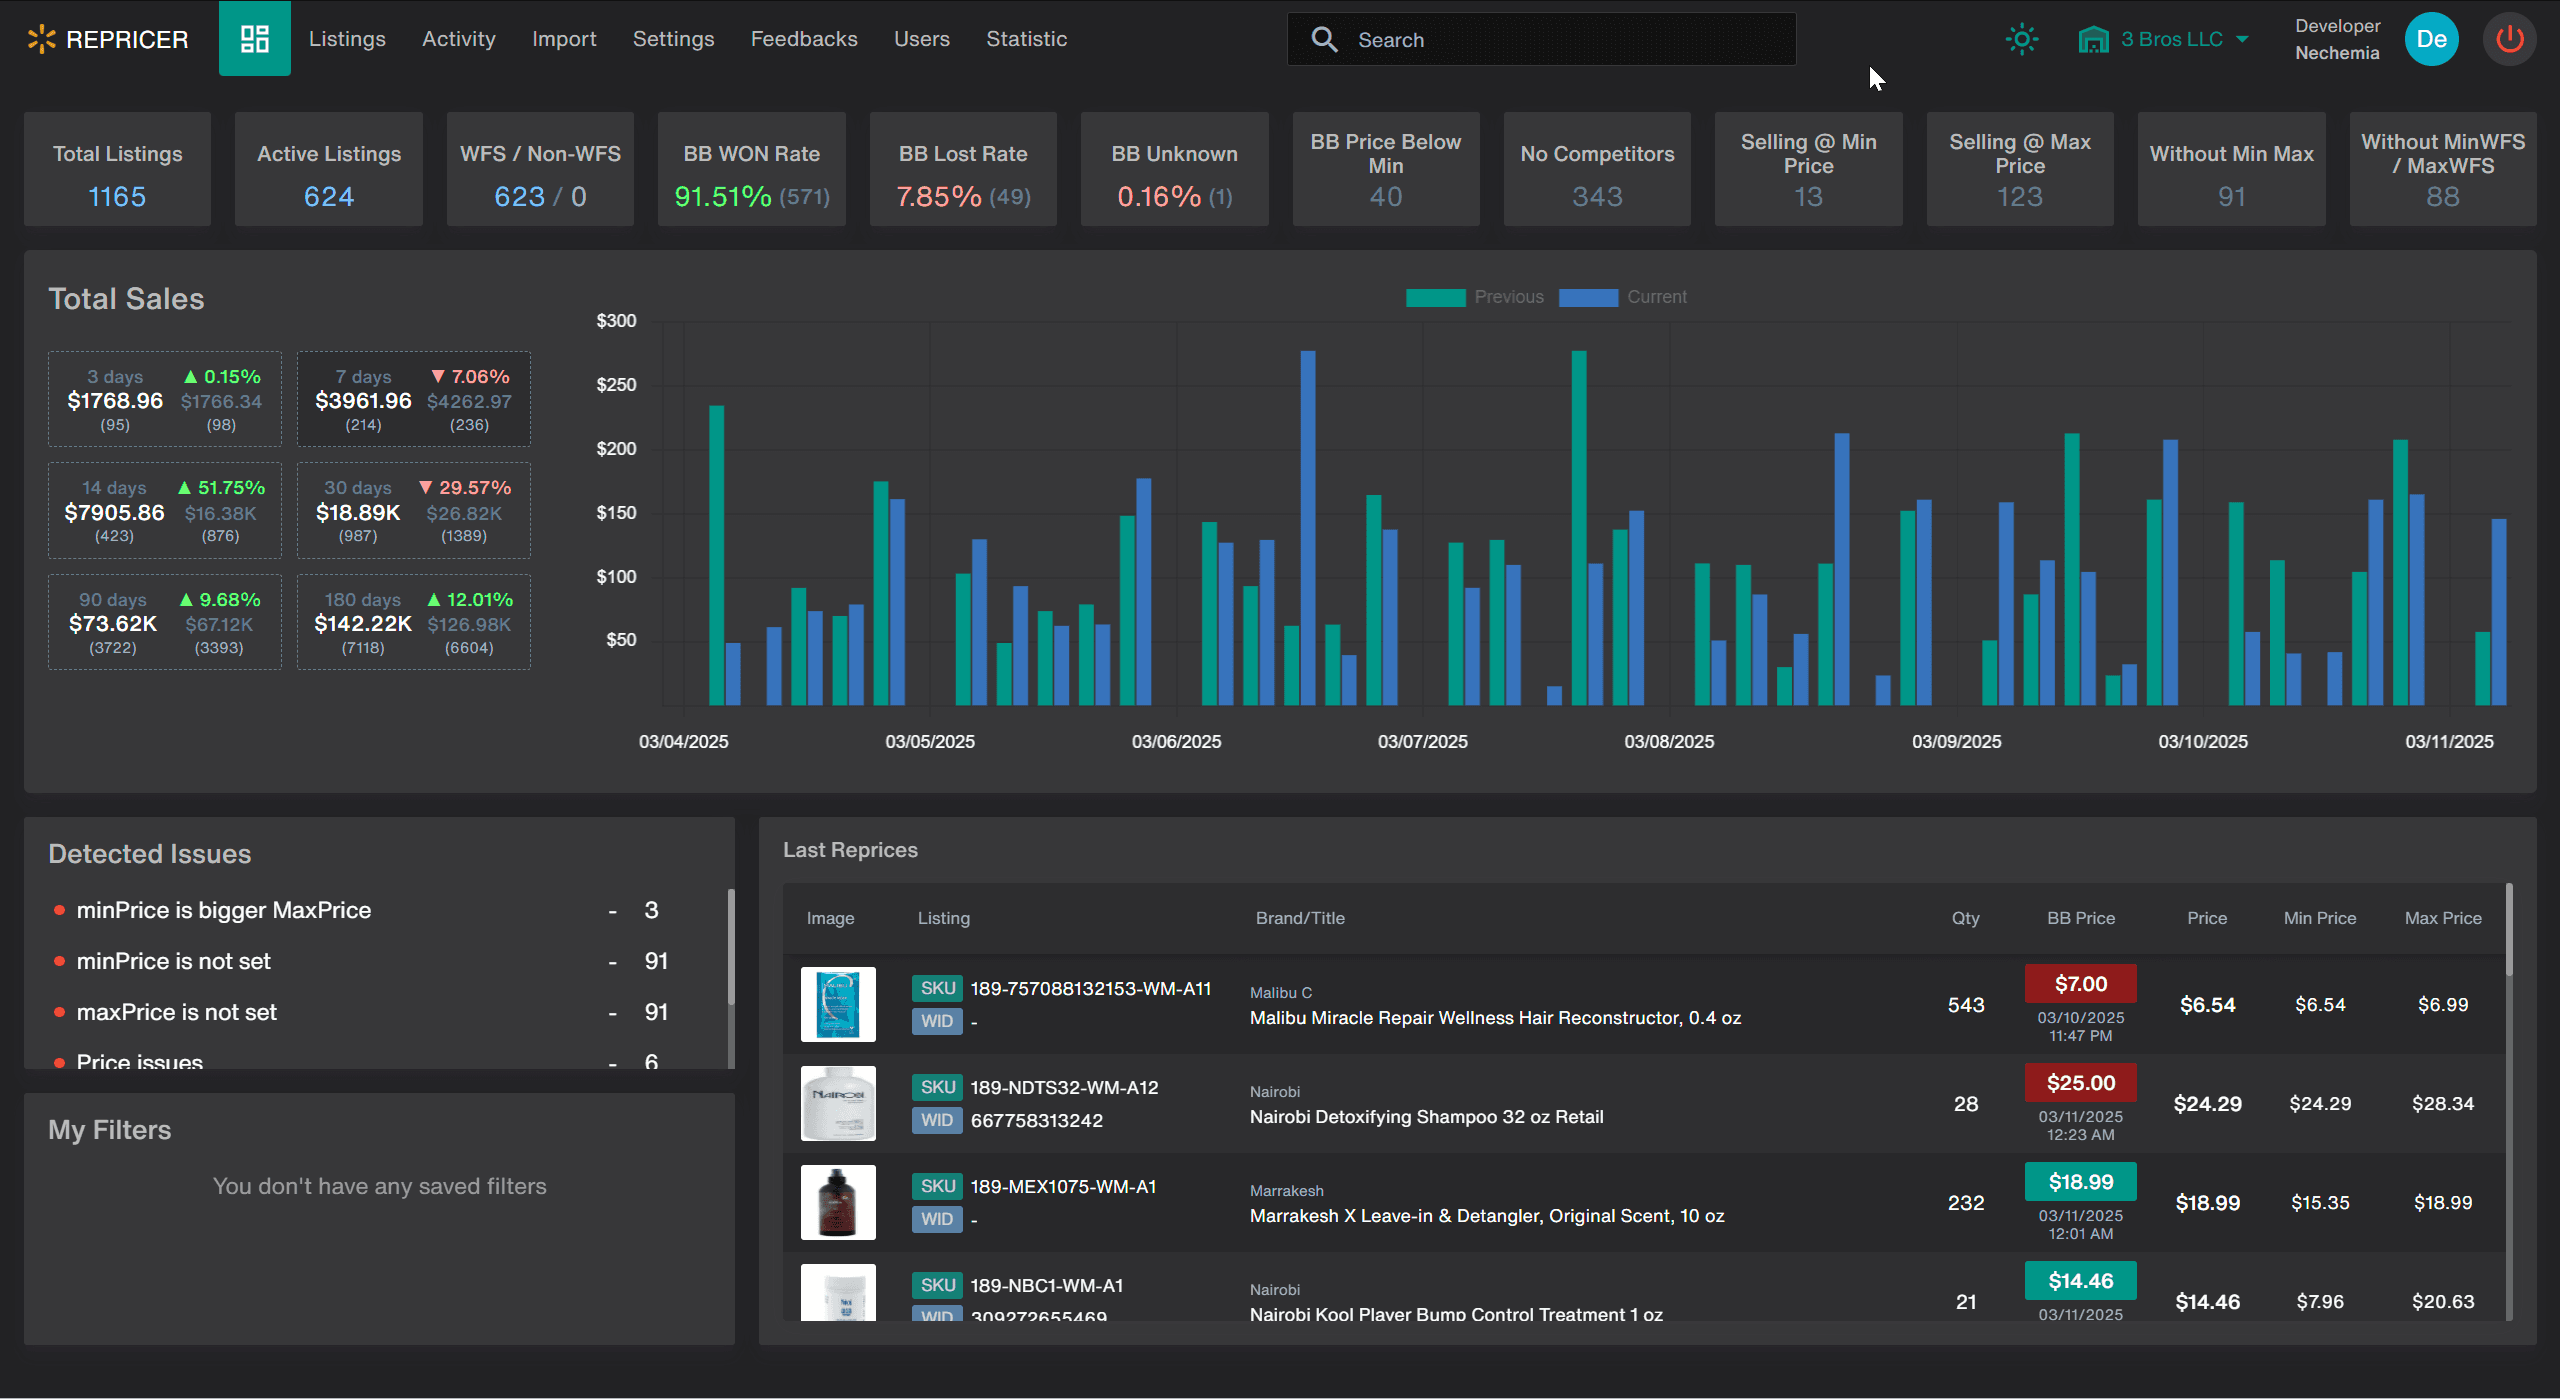Viewport: 2560px width, 1399px height.
Task: Click the red $7.00 BB Price badge
Action: [x=2081, y=984]
